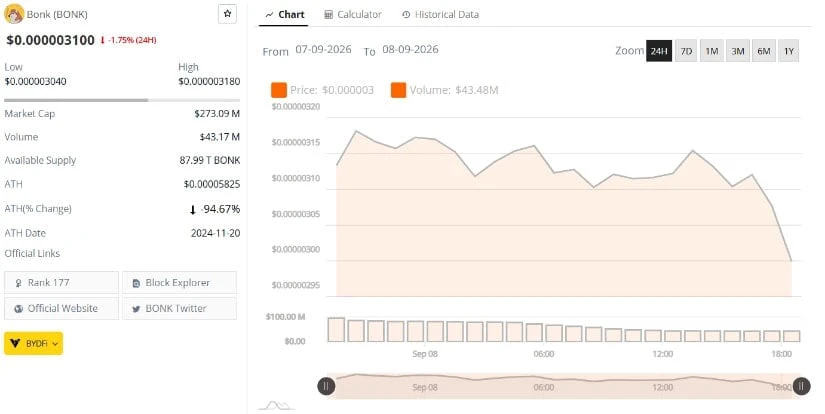This screenshot has width=825, height=414.
Task: Click the Zoom label
Action: 629,51
